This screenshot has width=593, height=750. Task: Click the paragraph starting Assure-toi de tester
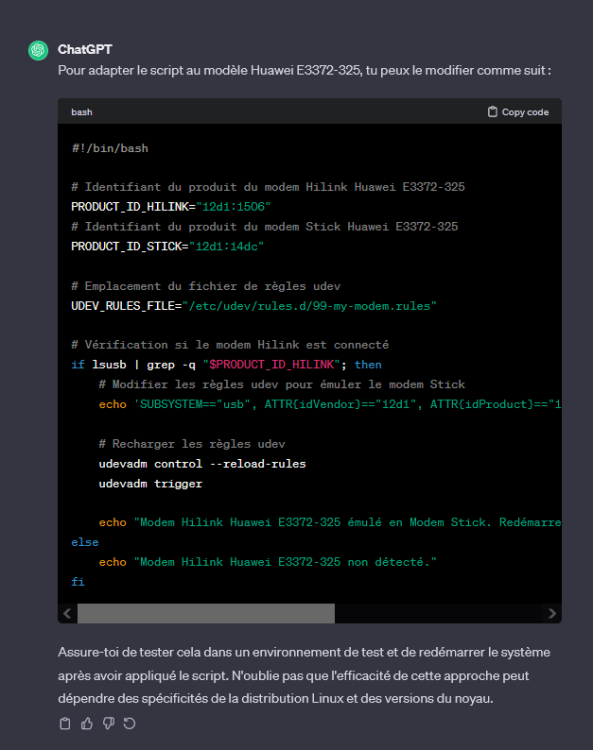304,675
